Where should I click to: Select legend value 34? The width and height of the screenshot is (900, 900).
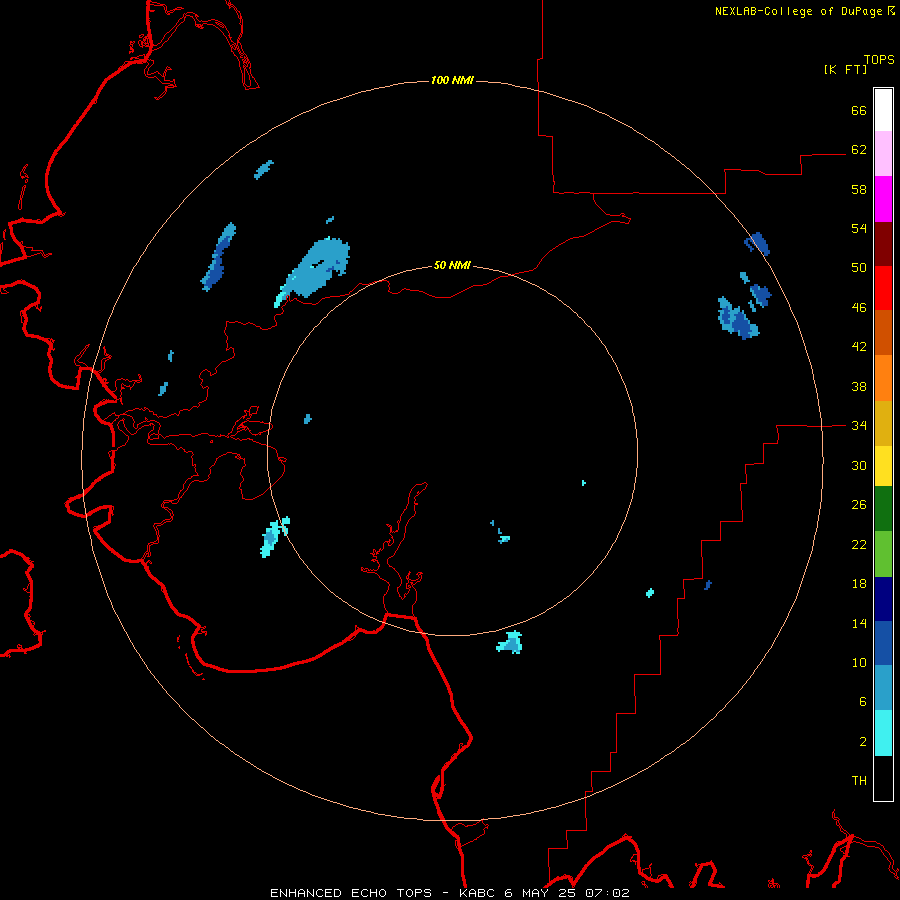(x=859, y=426)
